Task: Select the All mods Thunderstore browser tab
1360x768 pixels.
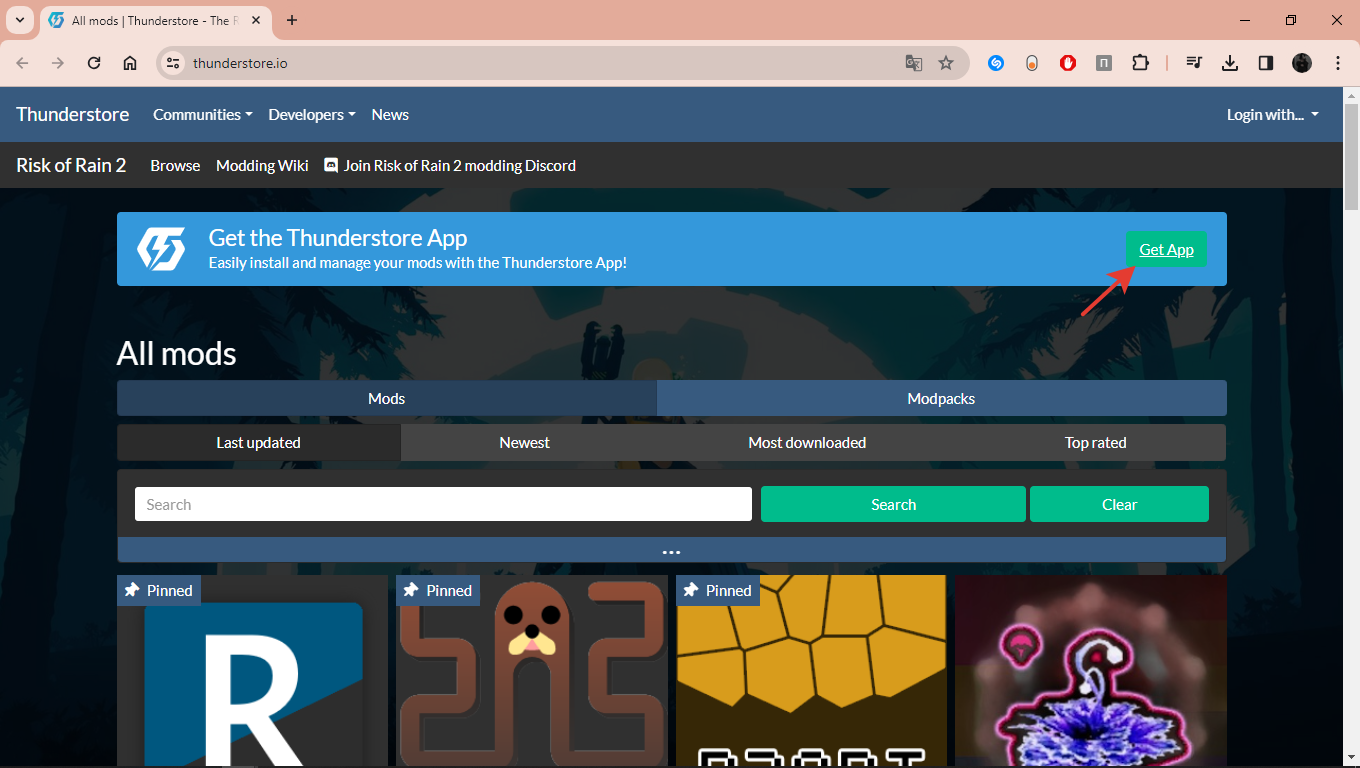Action: tap(156, 20)
